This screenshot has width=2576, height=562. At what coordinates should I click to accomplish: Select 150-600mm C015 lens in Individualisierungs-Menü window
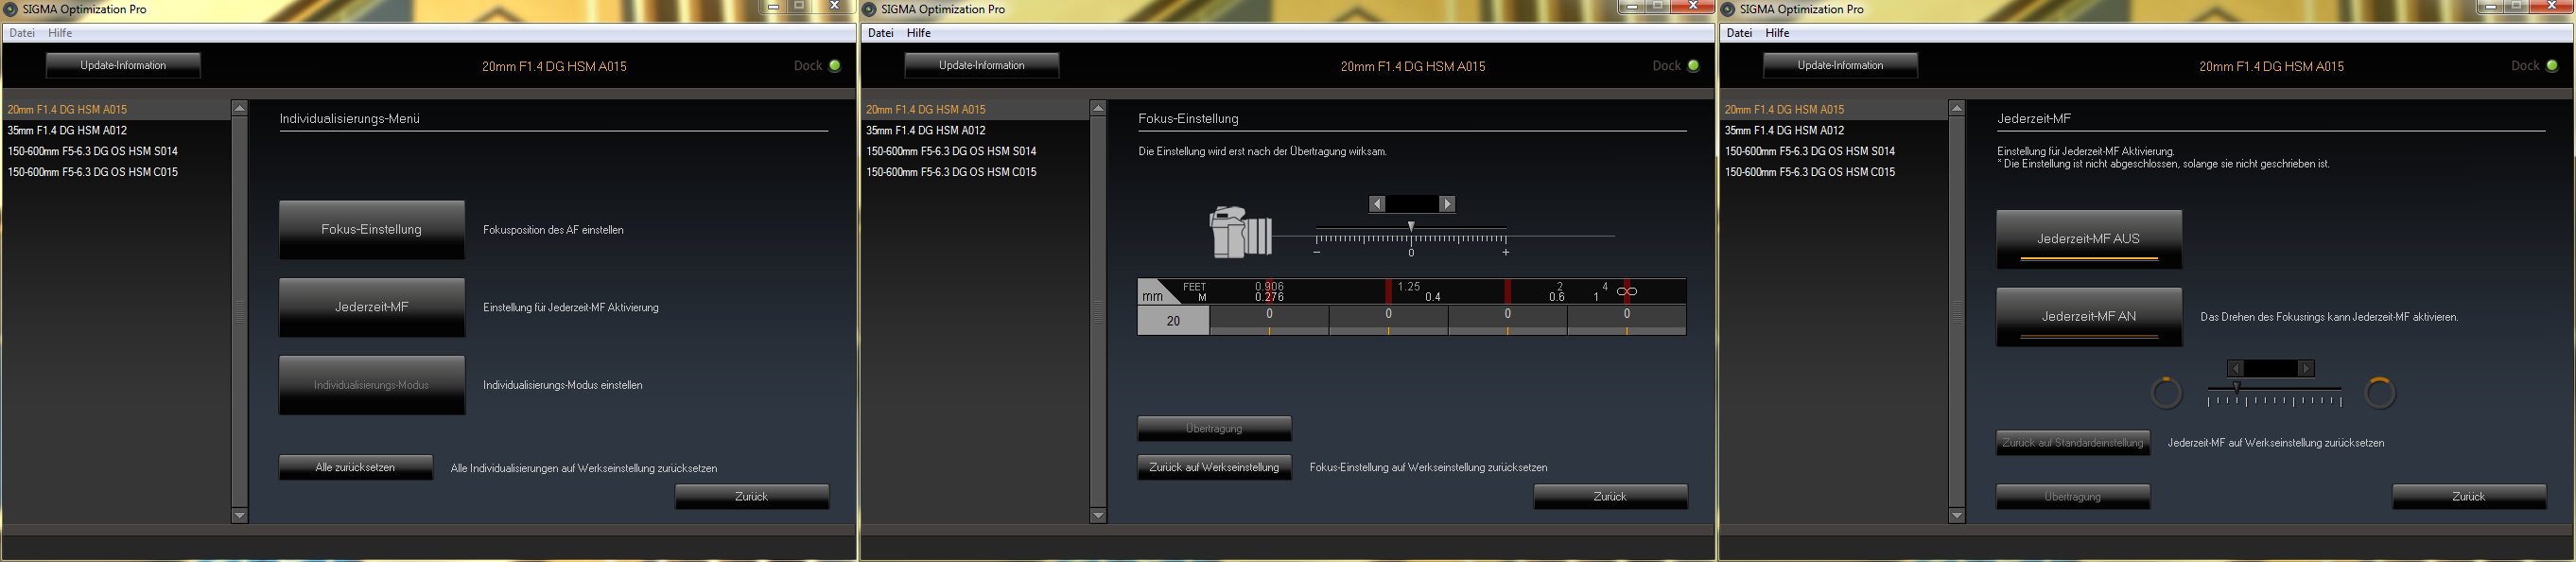(116, 172)
